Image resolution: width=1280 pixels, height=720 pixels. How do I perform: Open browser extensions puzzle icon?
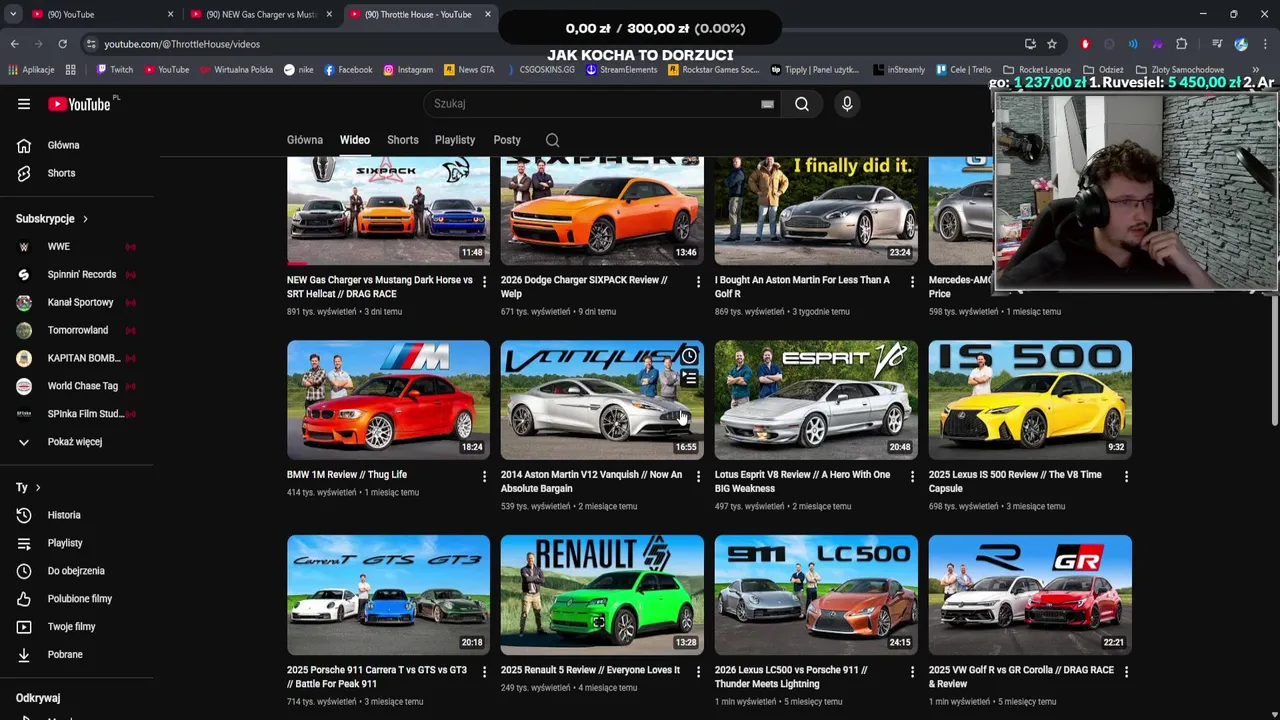(x=1181, y=44)
